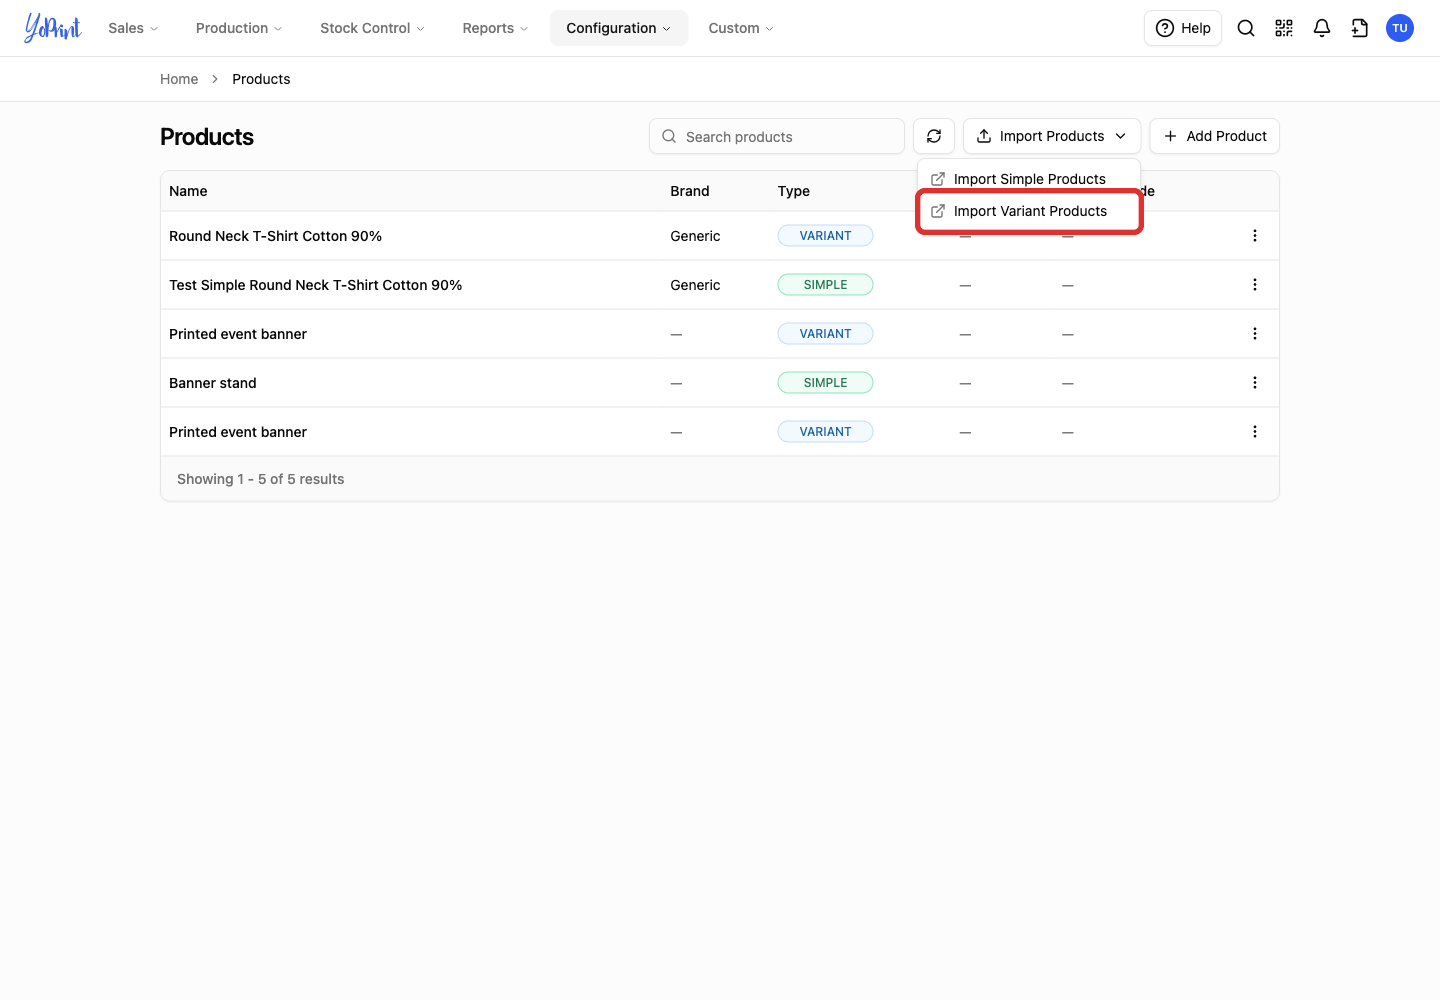Screen dimensions: 1440x1000
Task: Click the Products breadcrumb
Action: 261,79
